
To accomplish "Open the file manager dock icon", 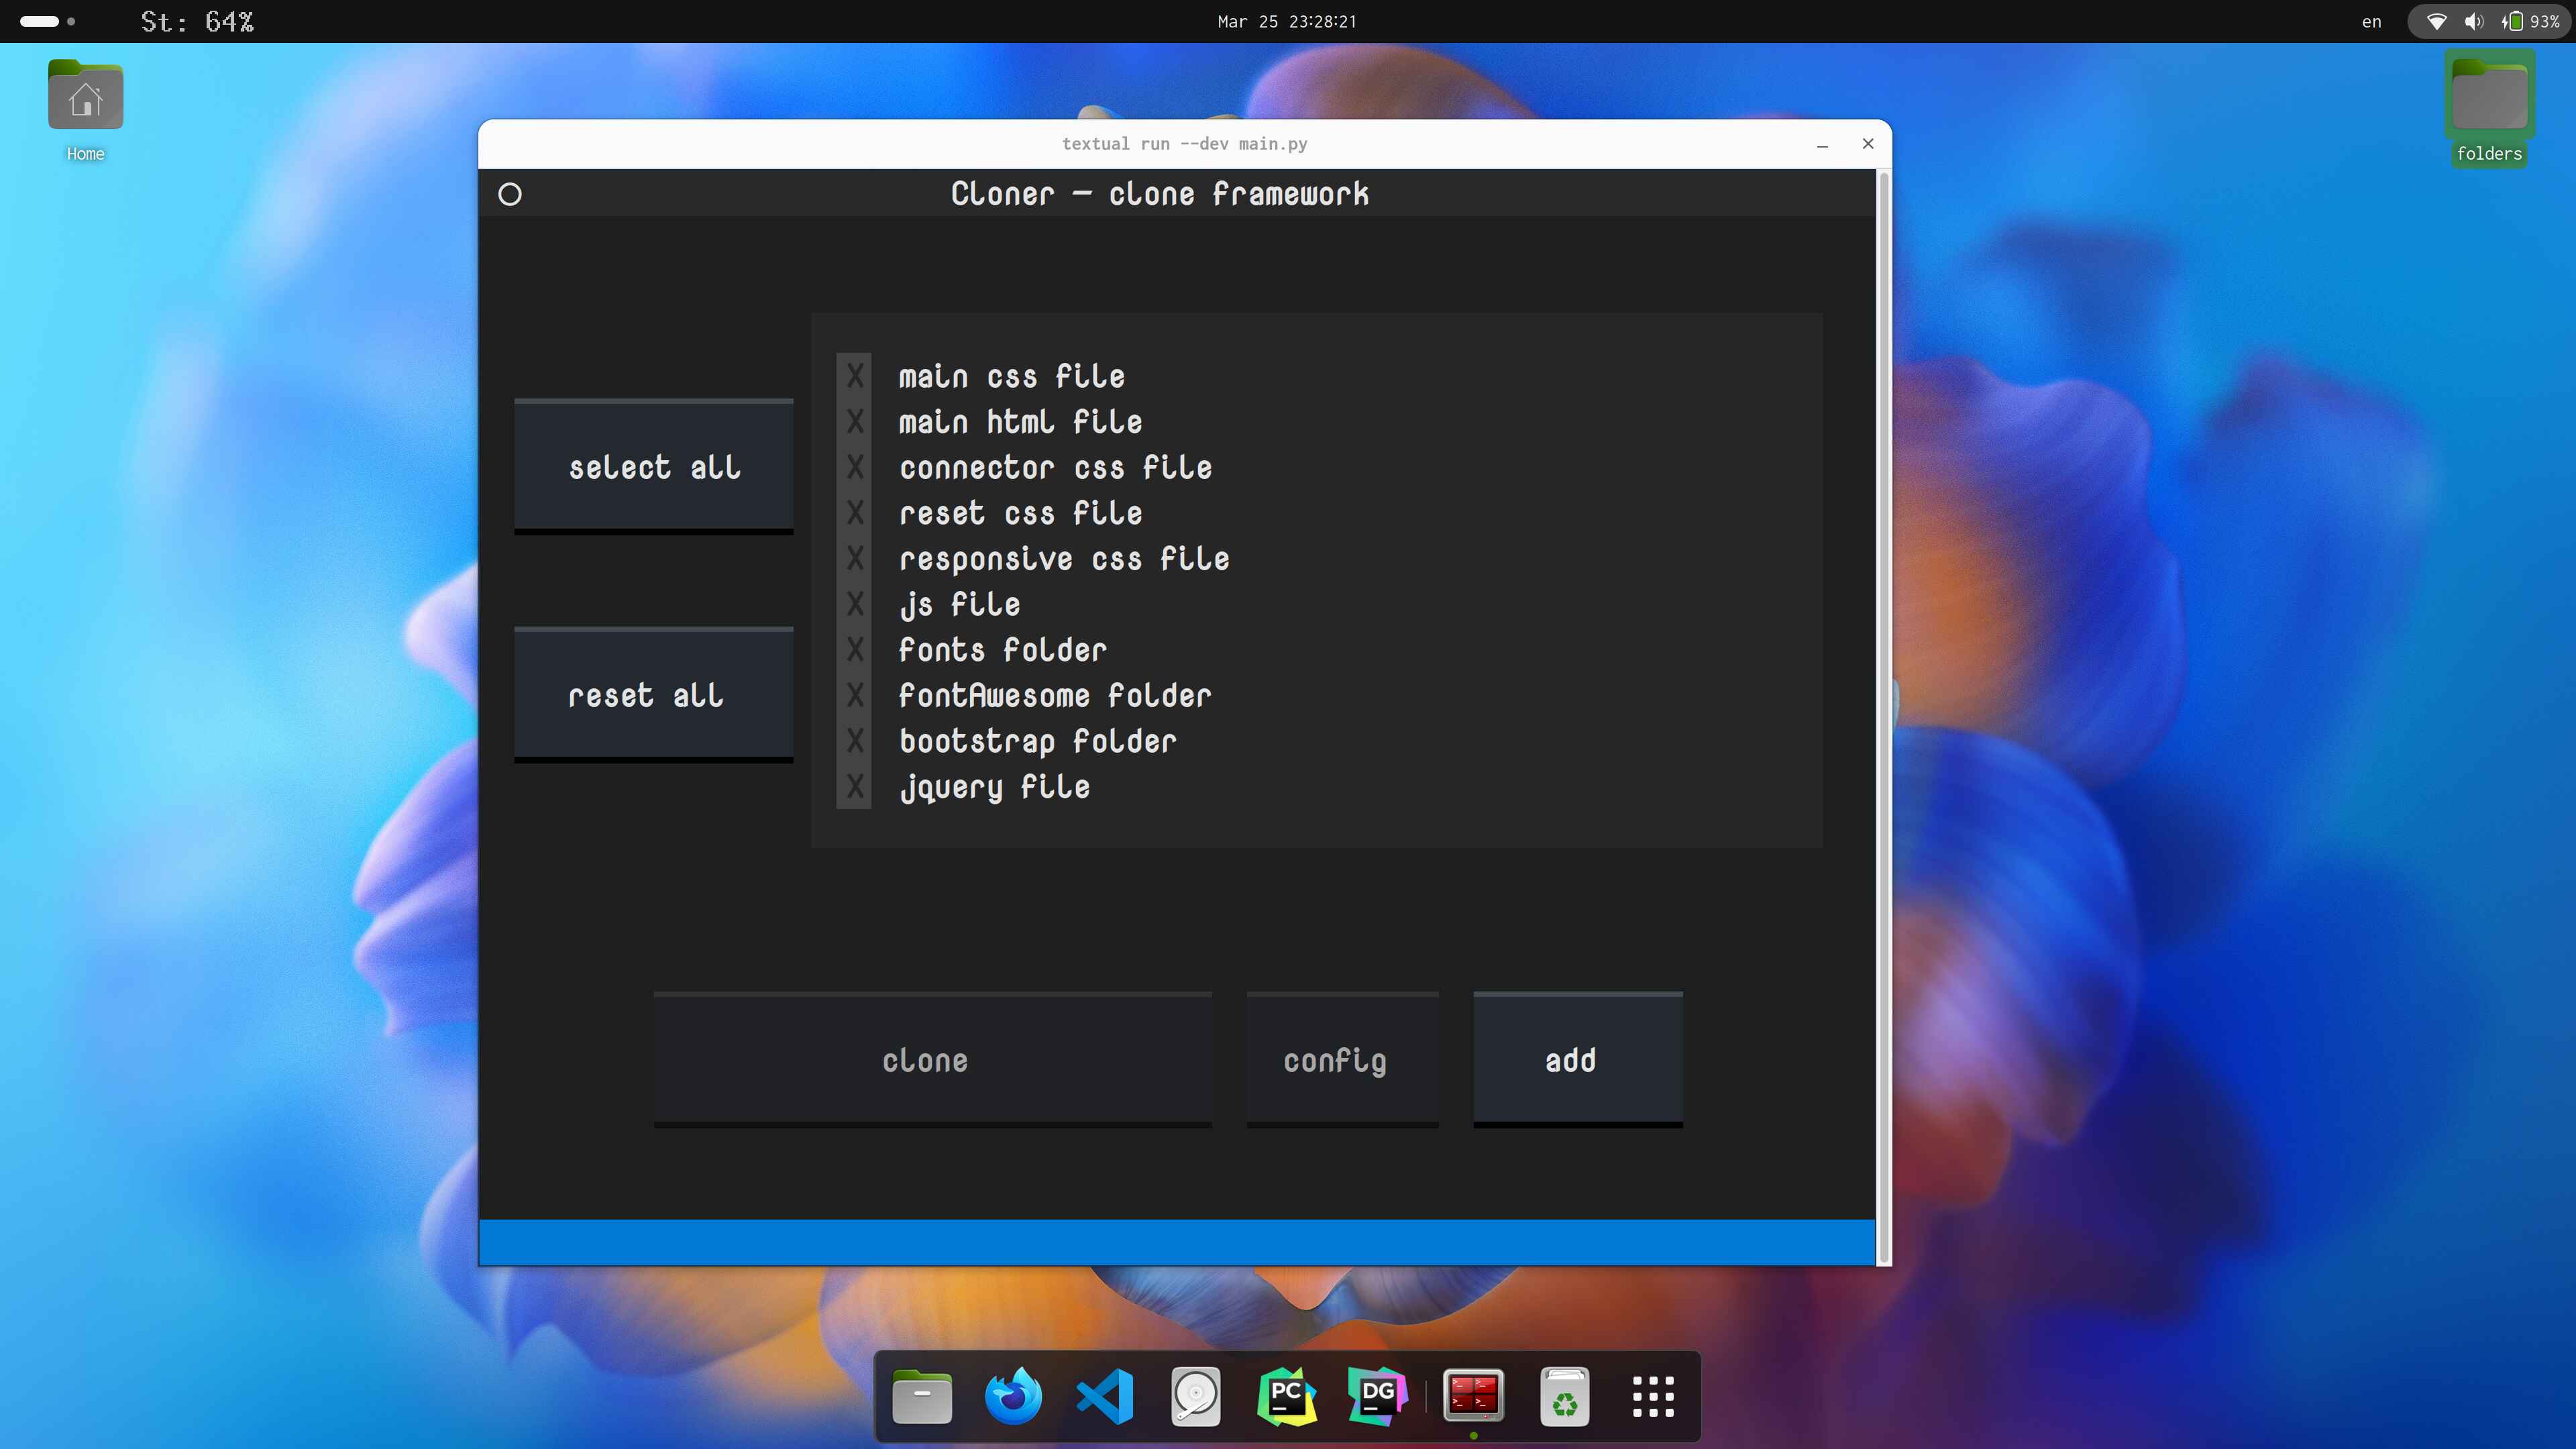I will tap(921, 1396).
